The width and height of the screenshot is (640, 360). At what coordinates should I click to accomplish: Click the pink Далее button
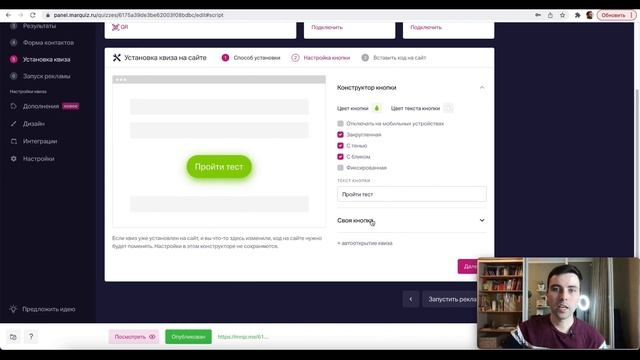[x=468, y=266]
